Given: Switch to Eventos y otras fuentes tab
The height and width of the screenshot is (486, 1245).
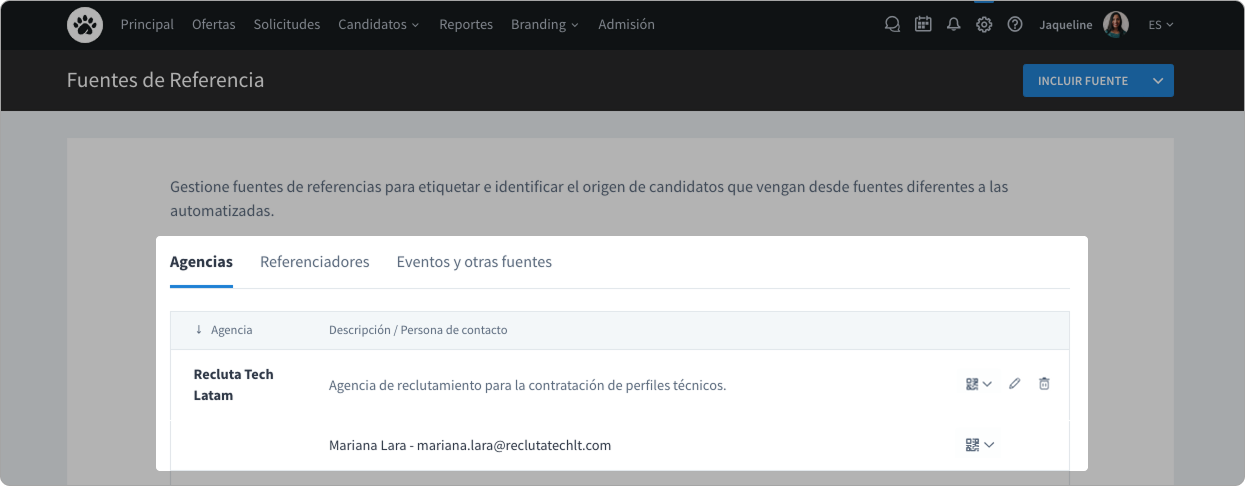Looking at the screenshot, I should coord(474,262).
